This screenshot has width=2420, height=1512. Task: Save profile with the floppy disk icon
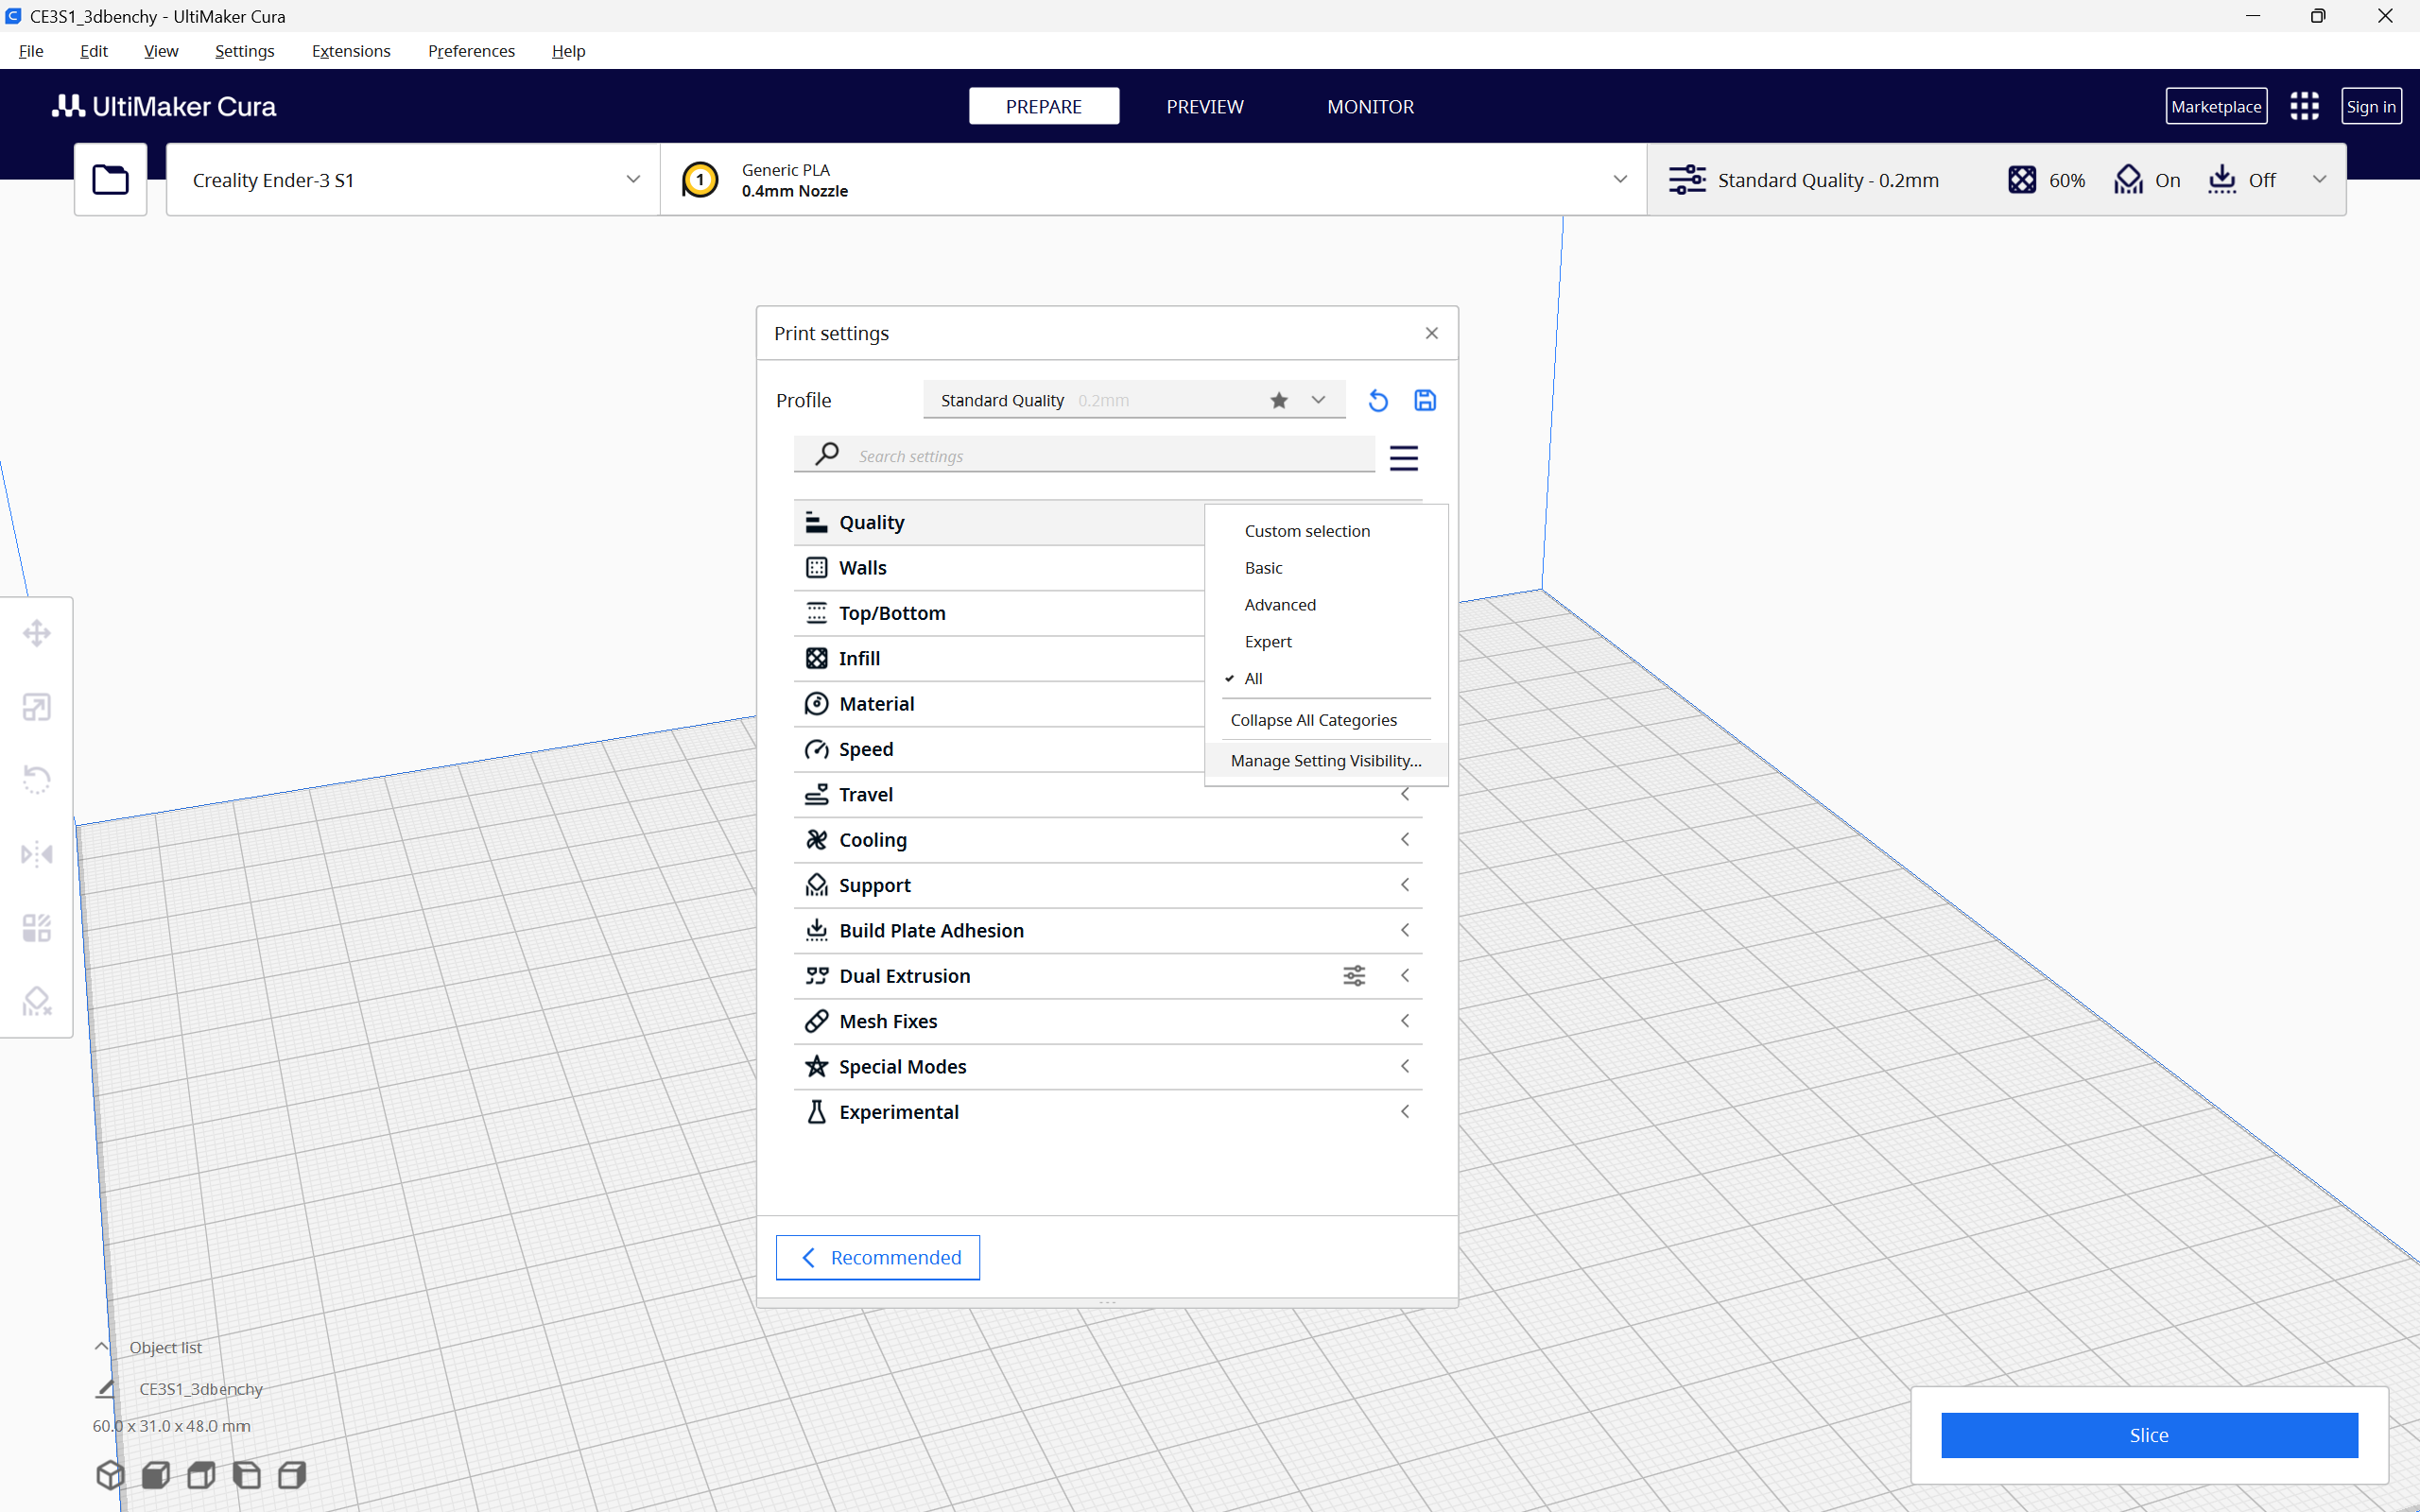[1425, 401]
